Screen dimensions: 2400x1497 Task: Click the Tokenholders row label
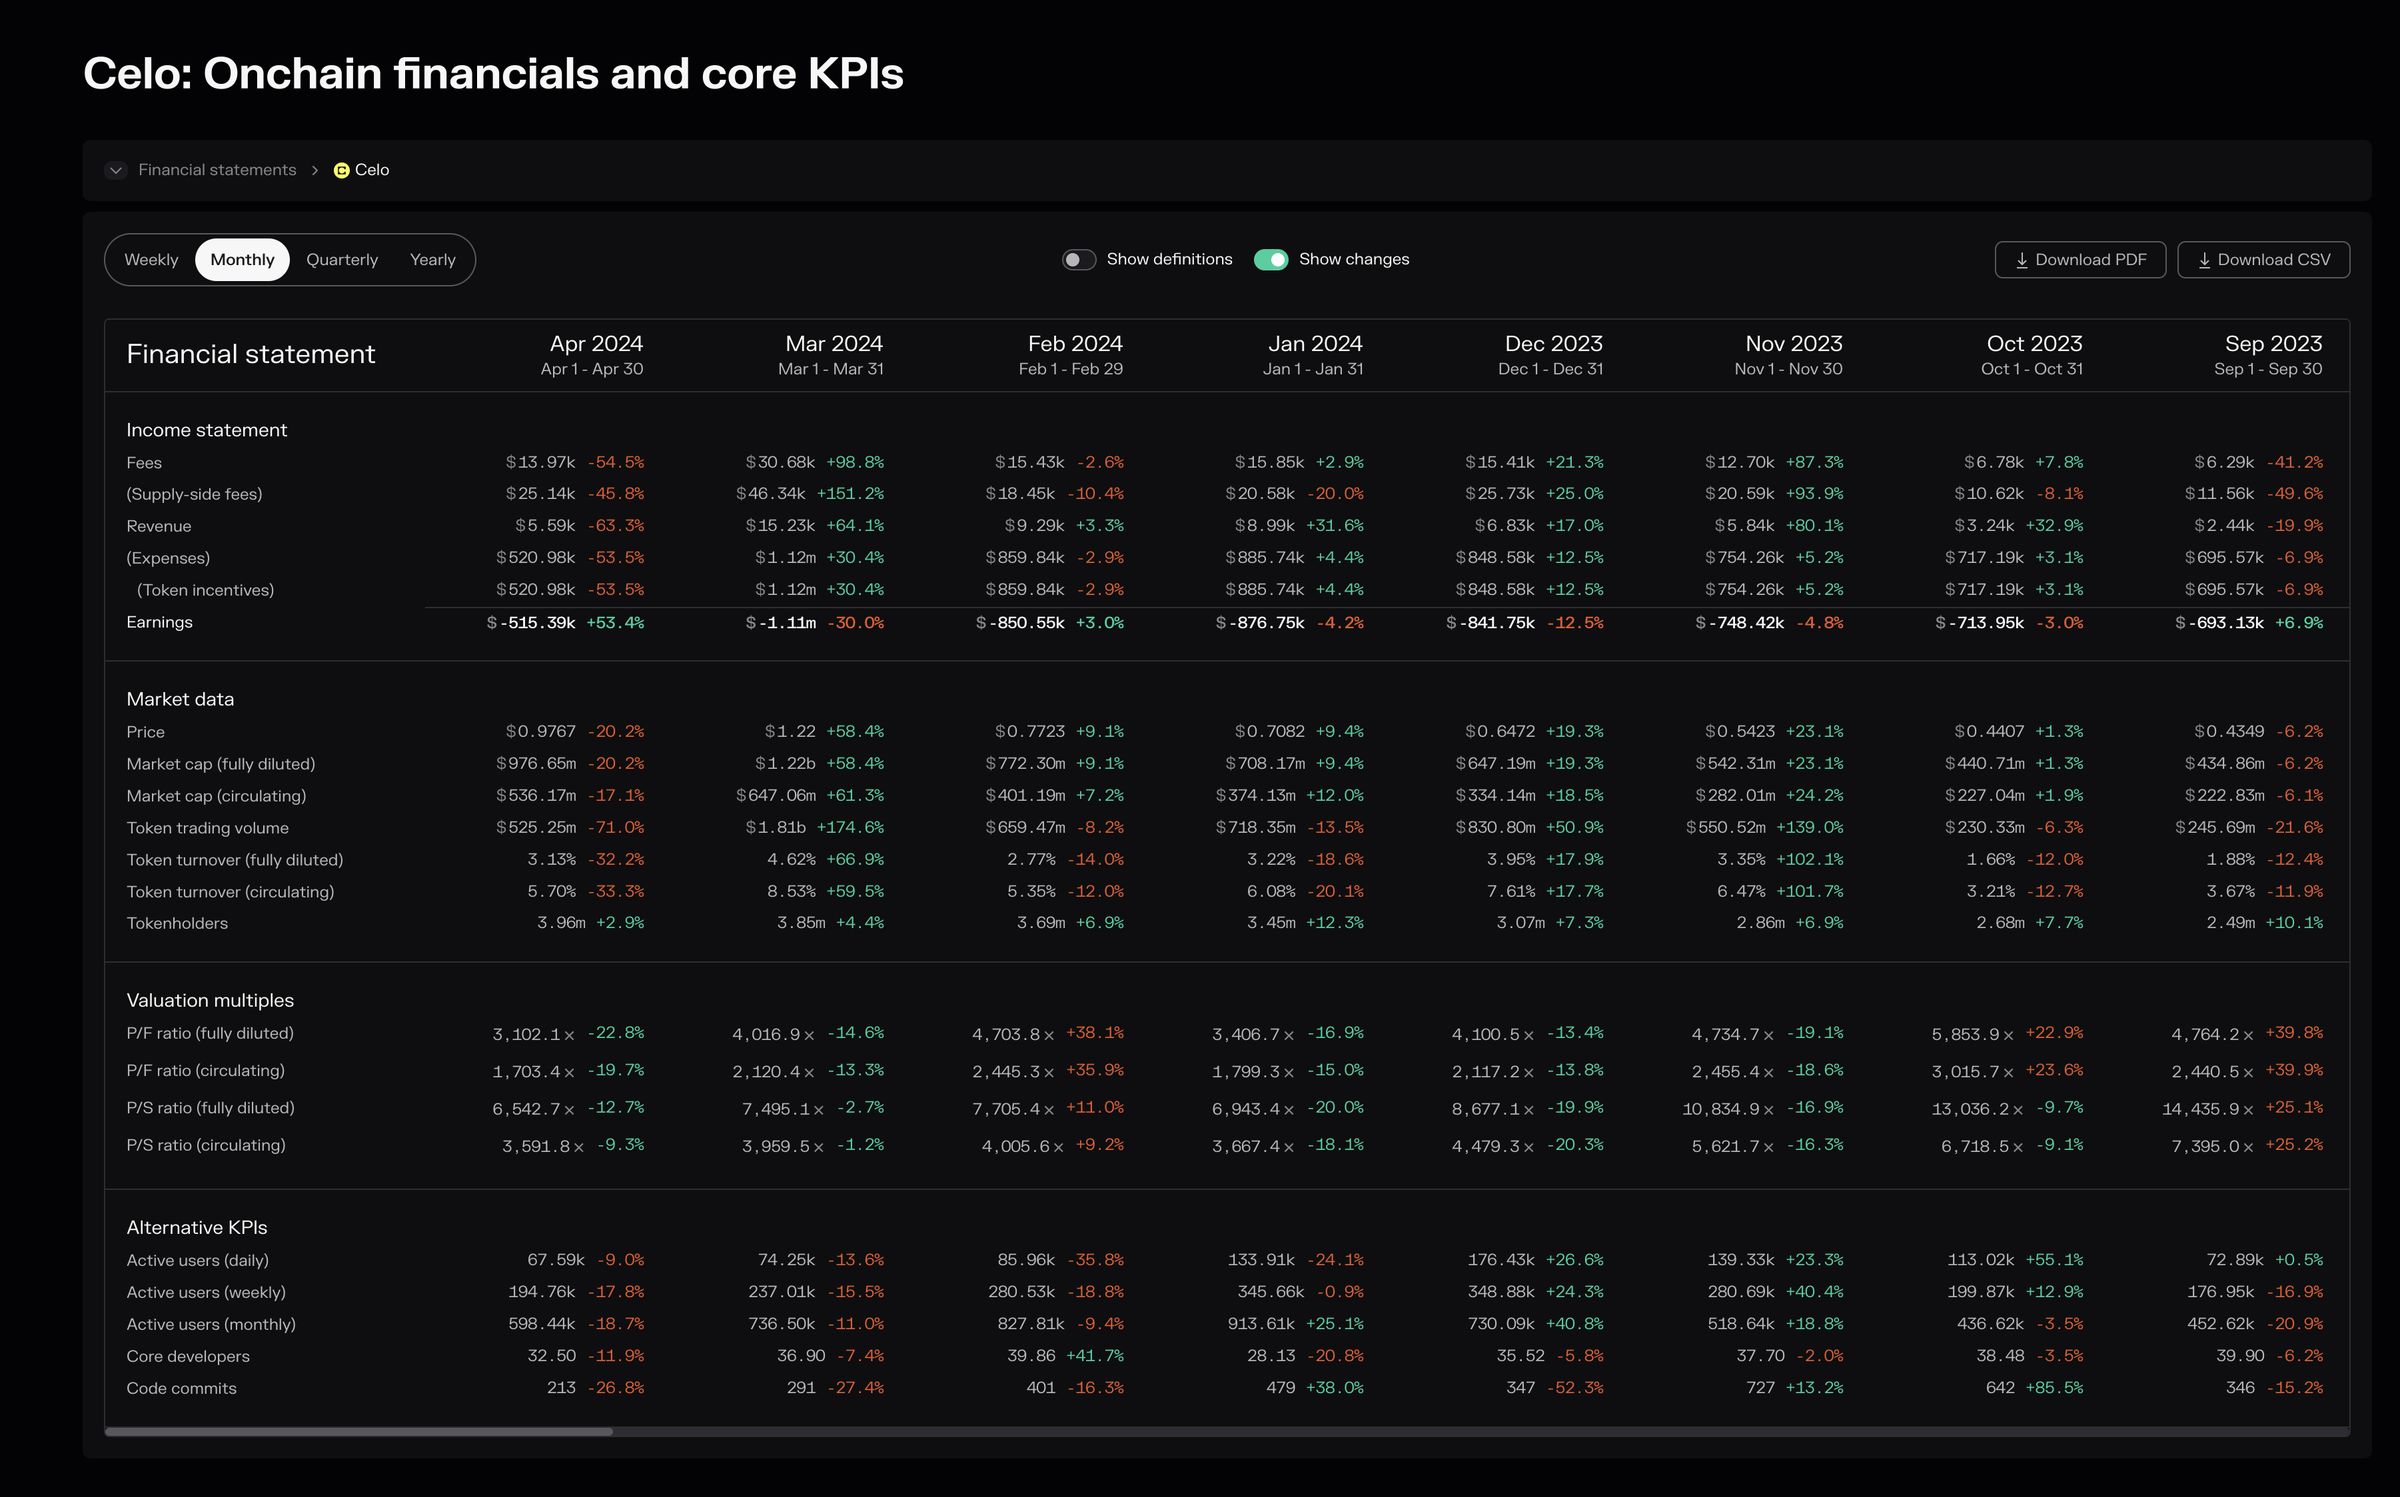coord(177,923)
